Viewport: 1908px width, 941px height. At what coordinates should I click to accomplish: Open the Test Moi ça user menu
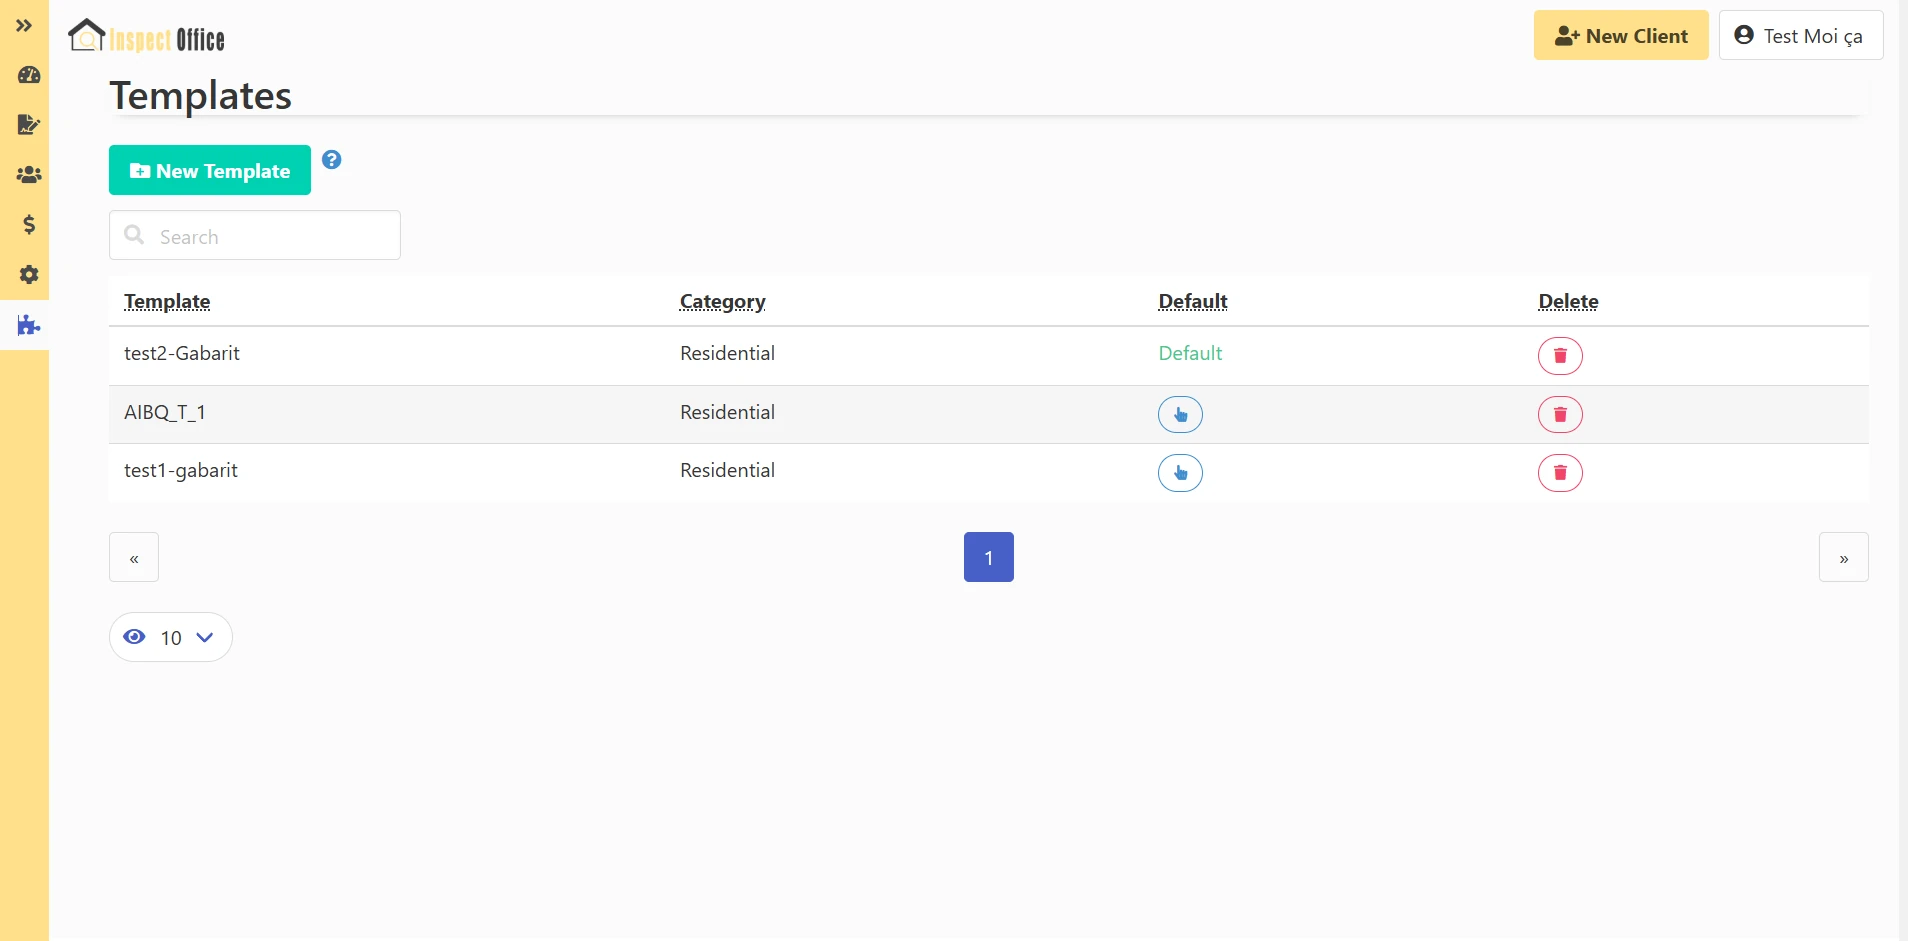pos(1800,36)
